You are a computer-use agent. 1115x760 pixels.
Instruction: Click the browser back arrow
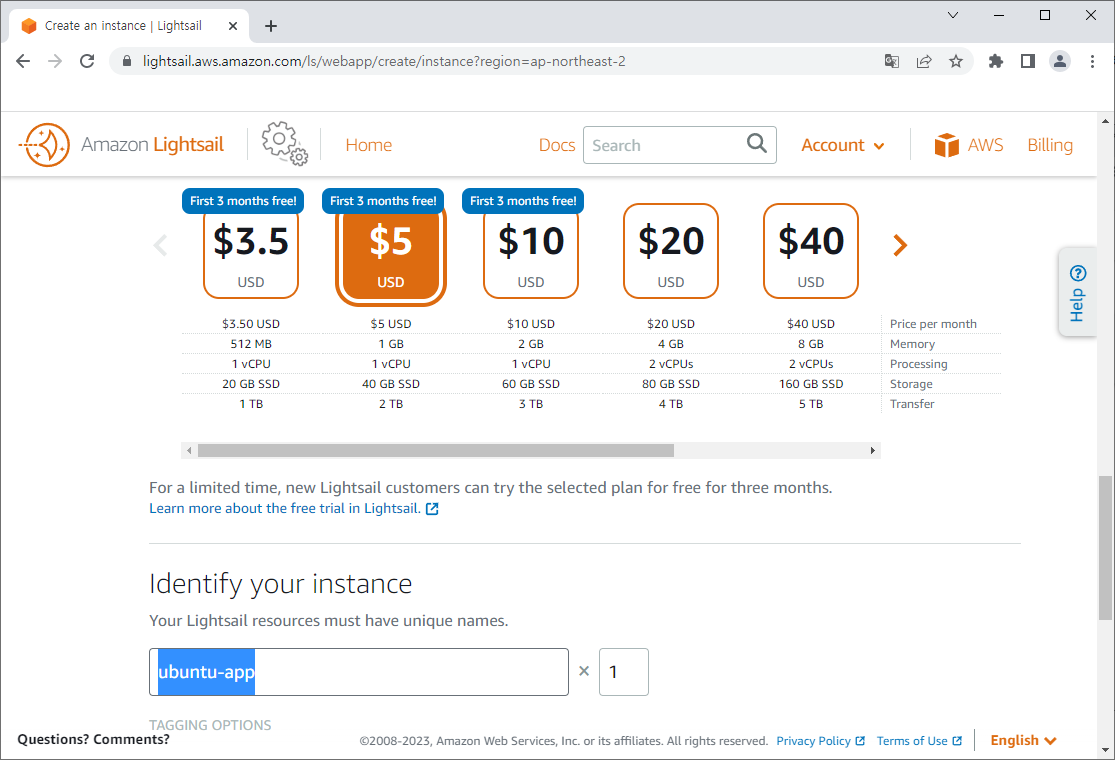click(23, 61)
